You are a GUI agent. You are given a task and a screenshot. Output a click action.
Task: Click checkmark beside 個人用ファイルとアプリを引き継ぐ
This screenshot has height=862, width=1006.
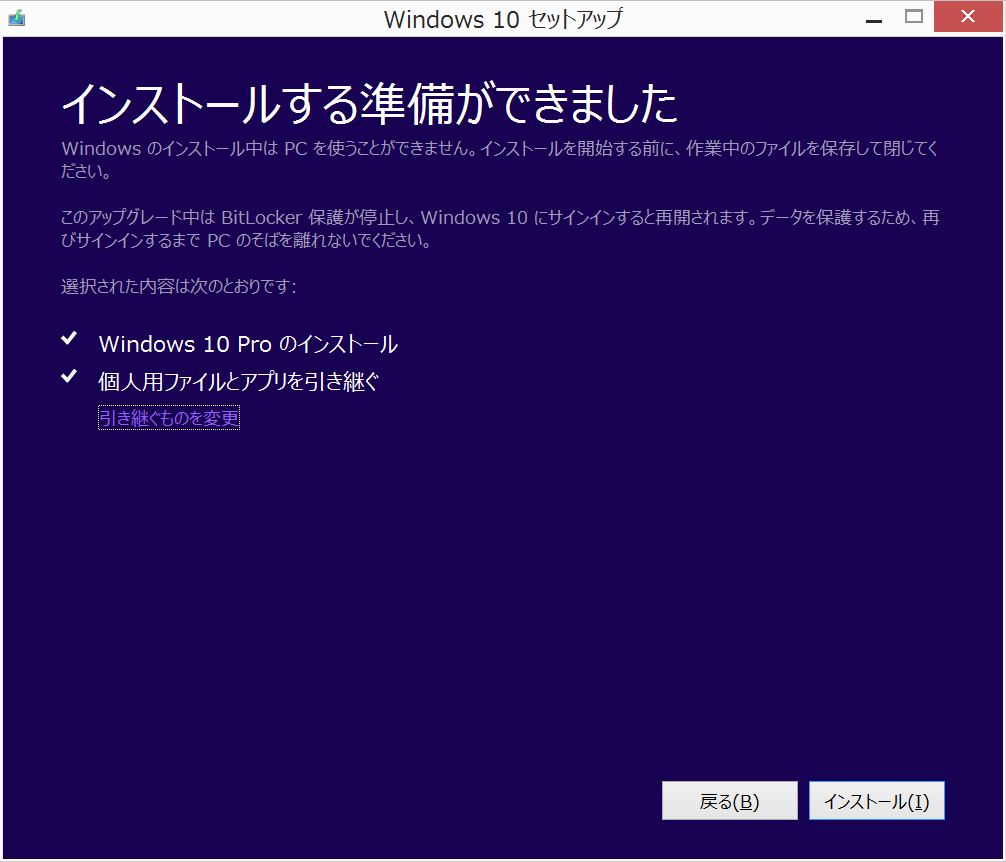pos(69,377)
